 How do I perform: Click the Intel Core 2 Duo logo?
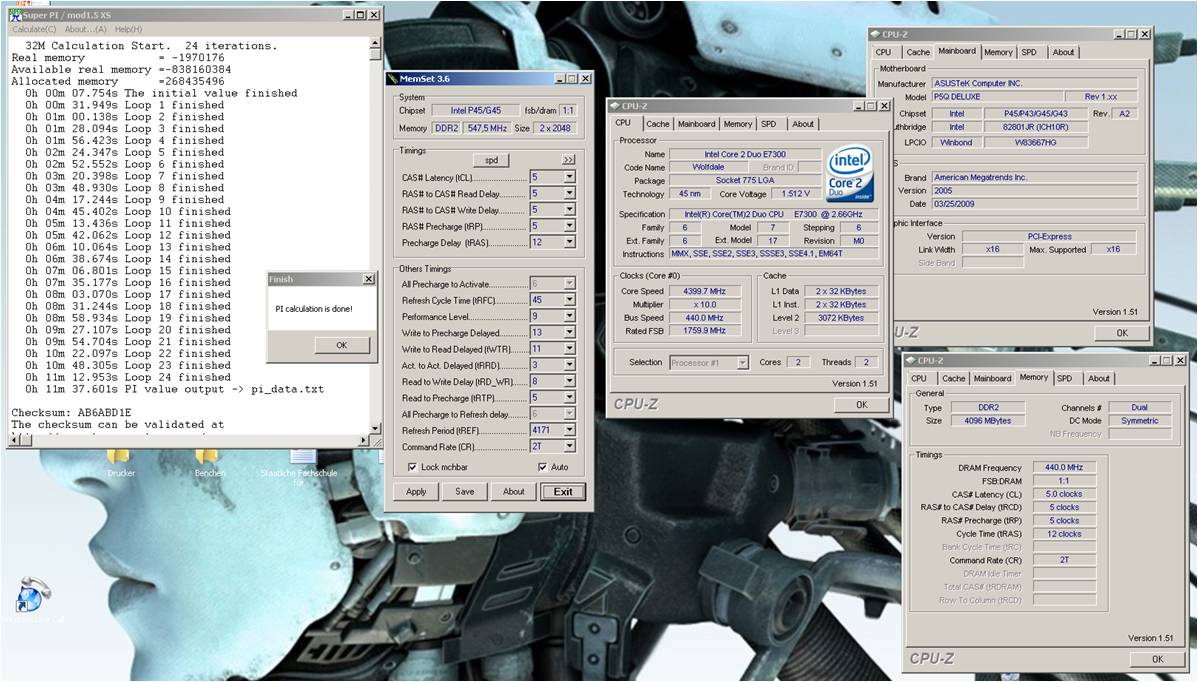point(850,173)
